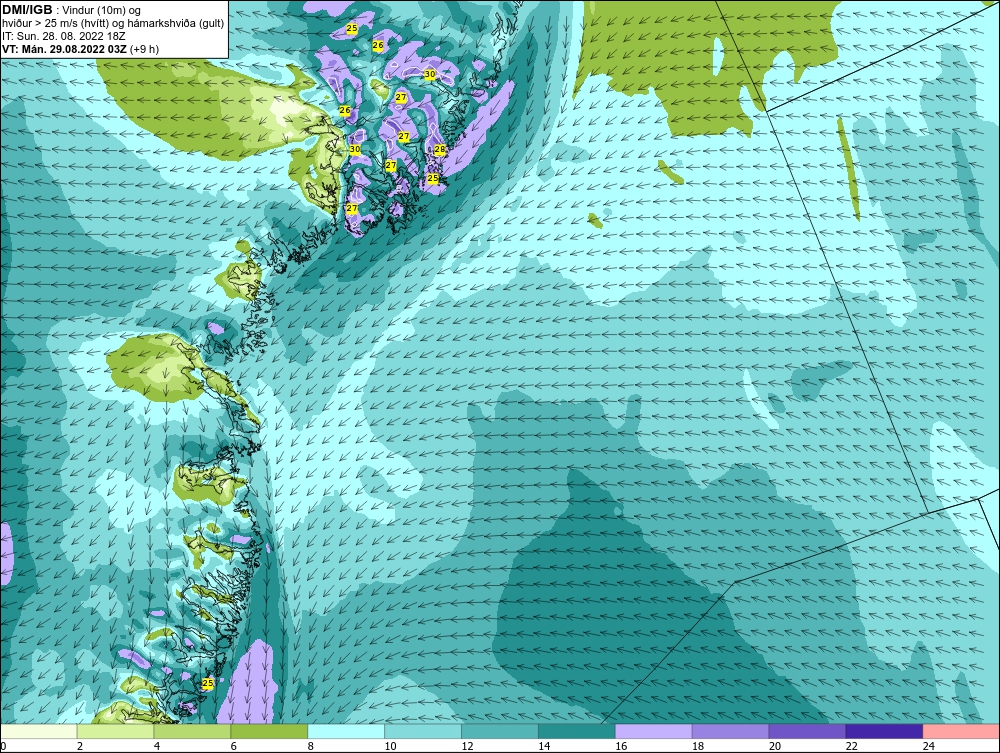Click legend scale value '12'
Viewport: 1000px width, 753px height.
pos(467,746)
